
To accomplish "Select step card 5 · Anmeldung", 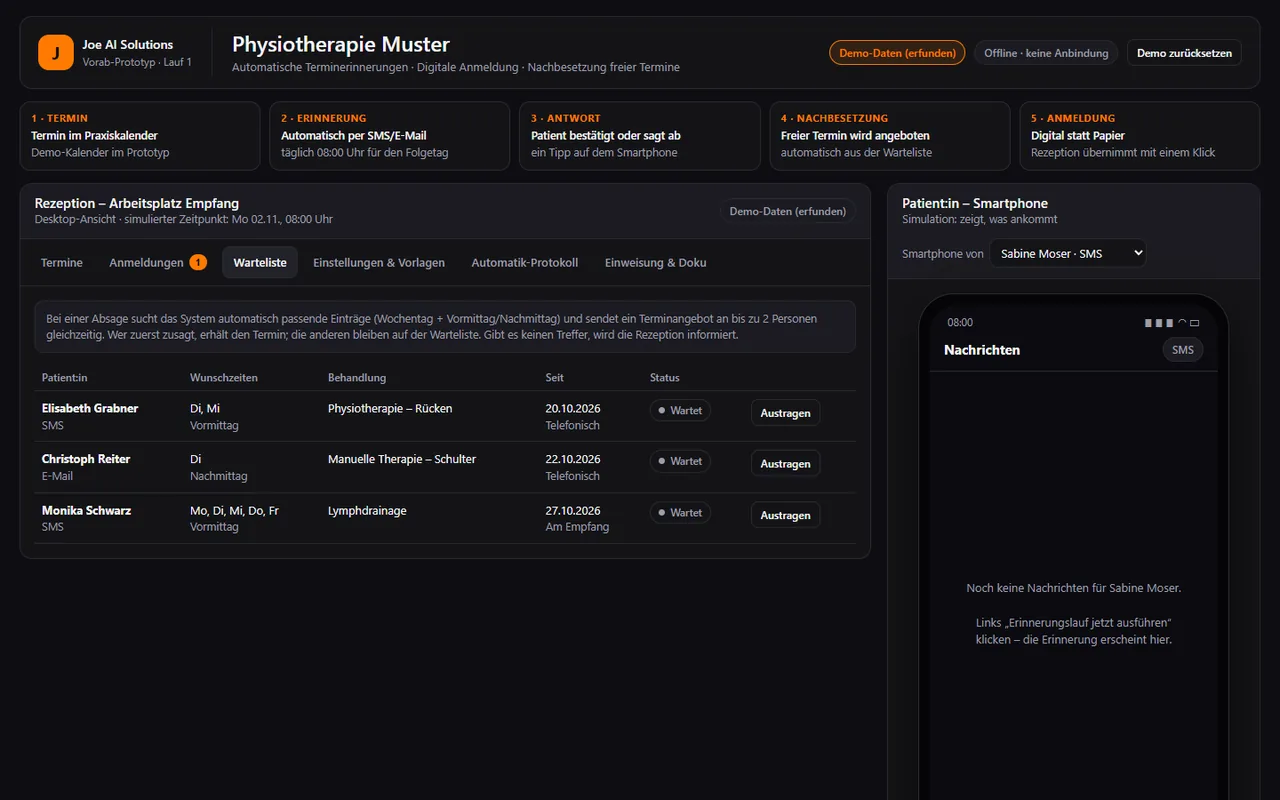I will 1140,135.
